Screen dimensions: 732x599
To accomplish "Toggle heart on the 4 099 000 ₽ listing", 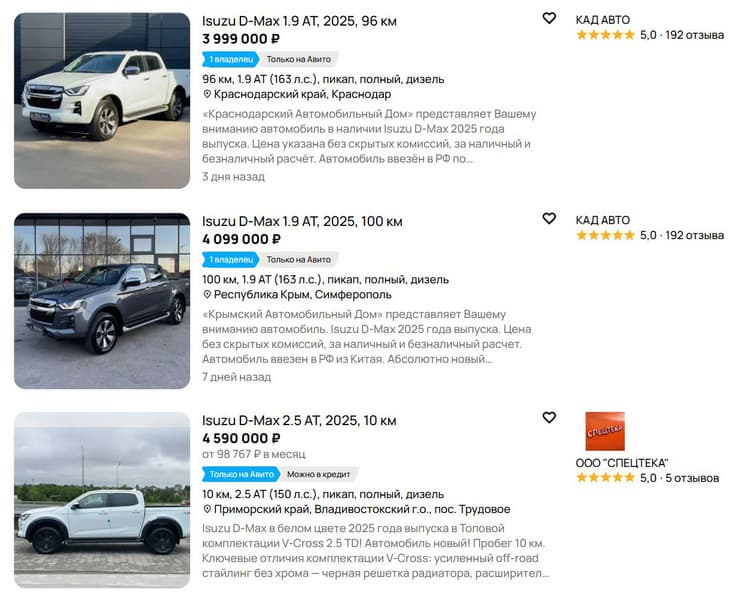I will coord(549,218).
